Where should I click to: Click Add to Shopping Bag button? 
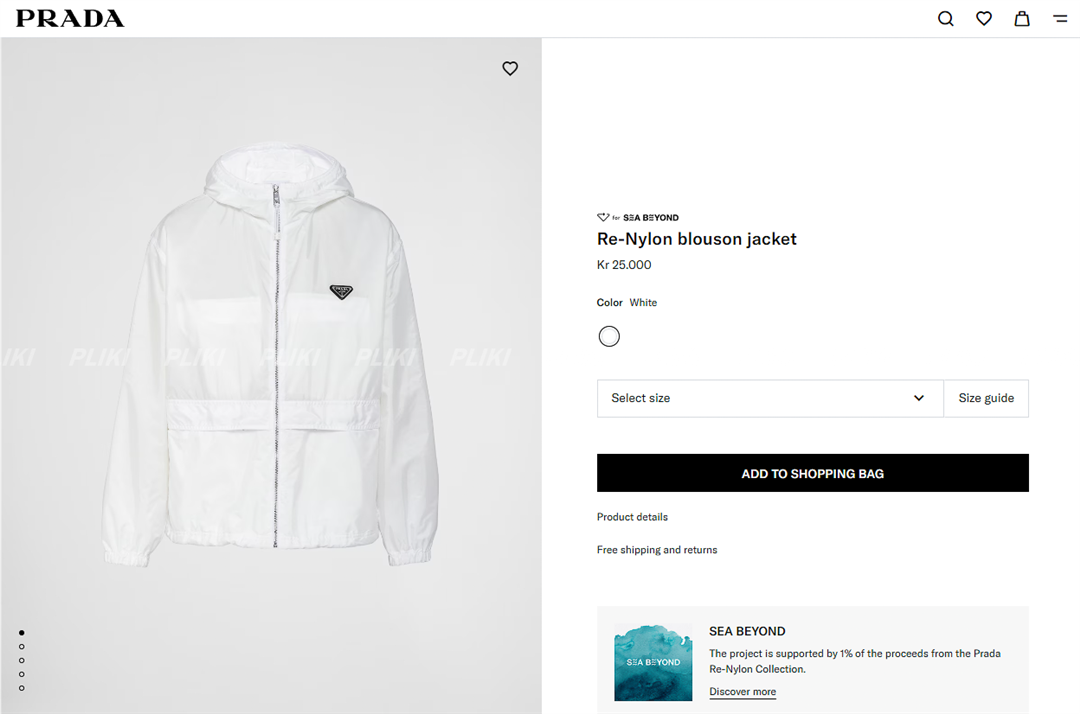(812, 473)
